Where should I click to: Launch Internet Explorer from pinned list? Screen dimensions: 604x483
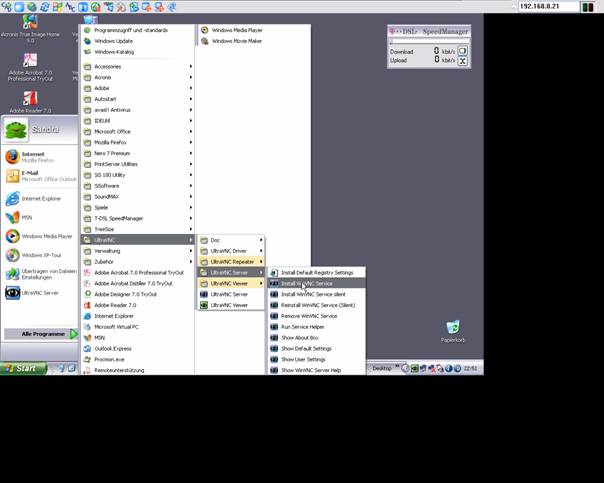point(33,198)
